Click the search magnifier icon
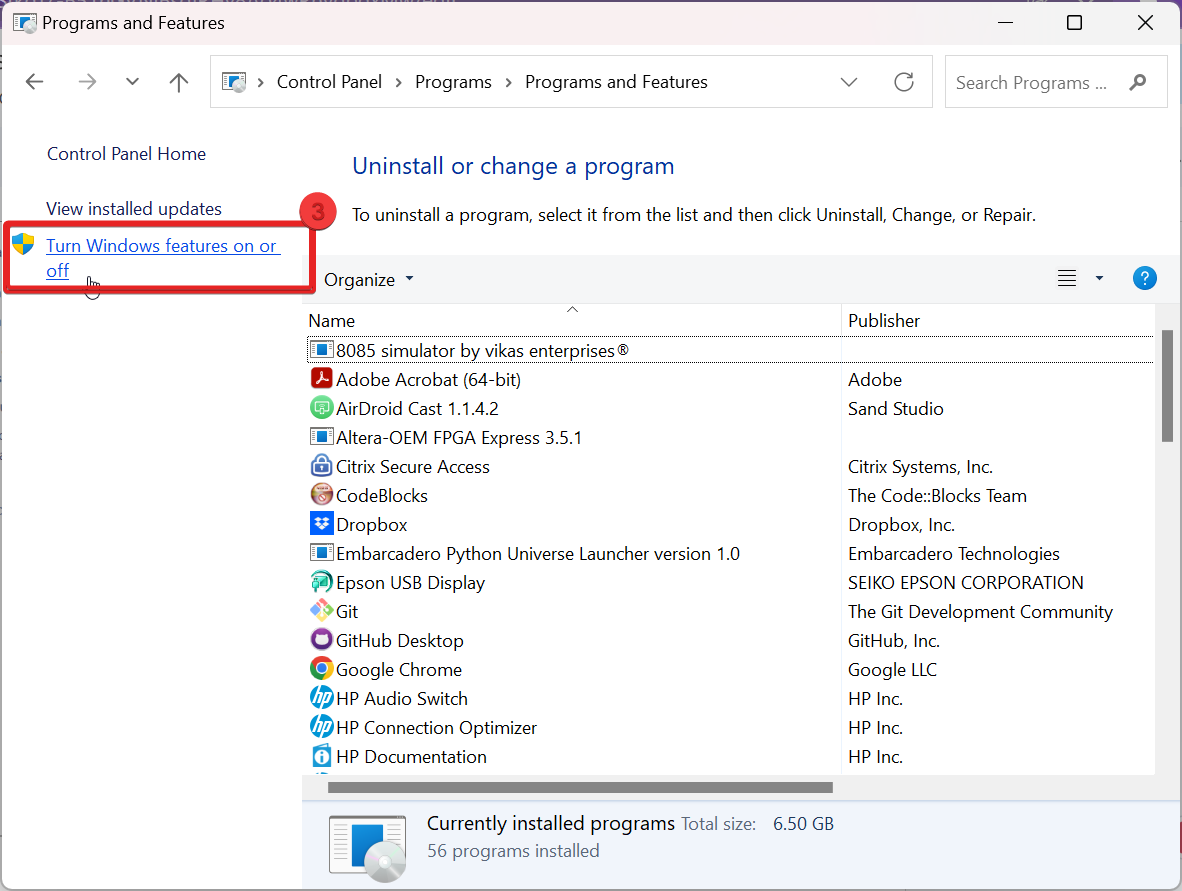The width and height of the screenshot is (1182, 891). [1138, 82]
